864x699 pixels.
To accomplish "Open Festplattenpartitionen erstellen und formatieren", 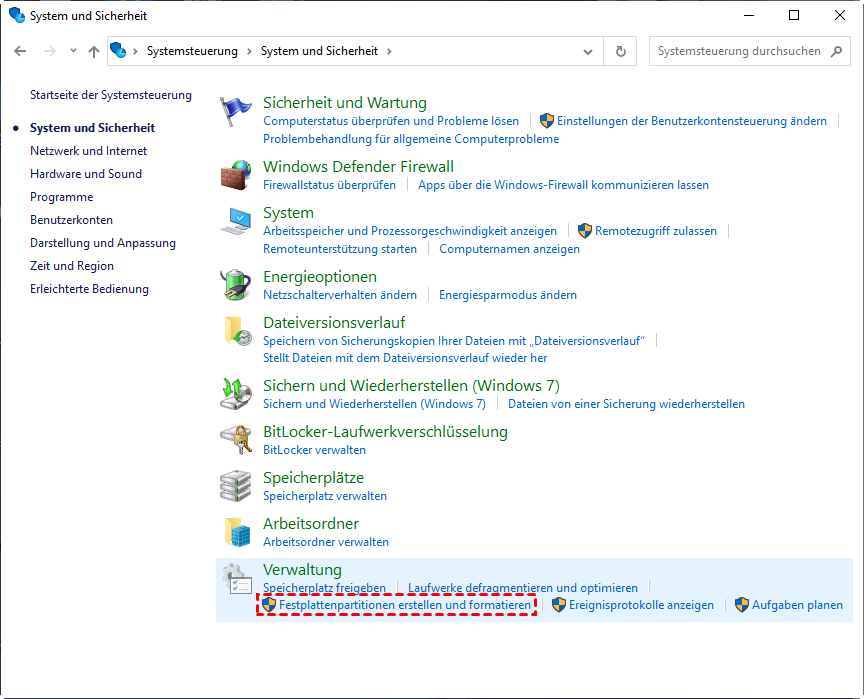I will pos(405,605).
